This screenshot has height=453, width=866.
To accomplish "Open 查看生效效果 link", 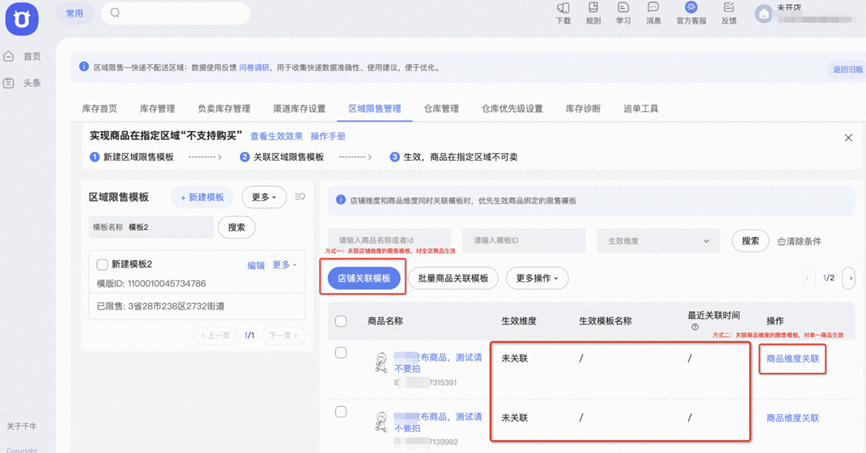I will pyautogui.click(x=277, y=136).
